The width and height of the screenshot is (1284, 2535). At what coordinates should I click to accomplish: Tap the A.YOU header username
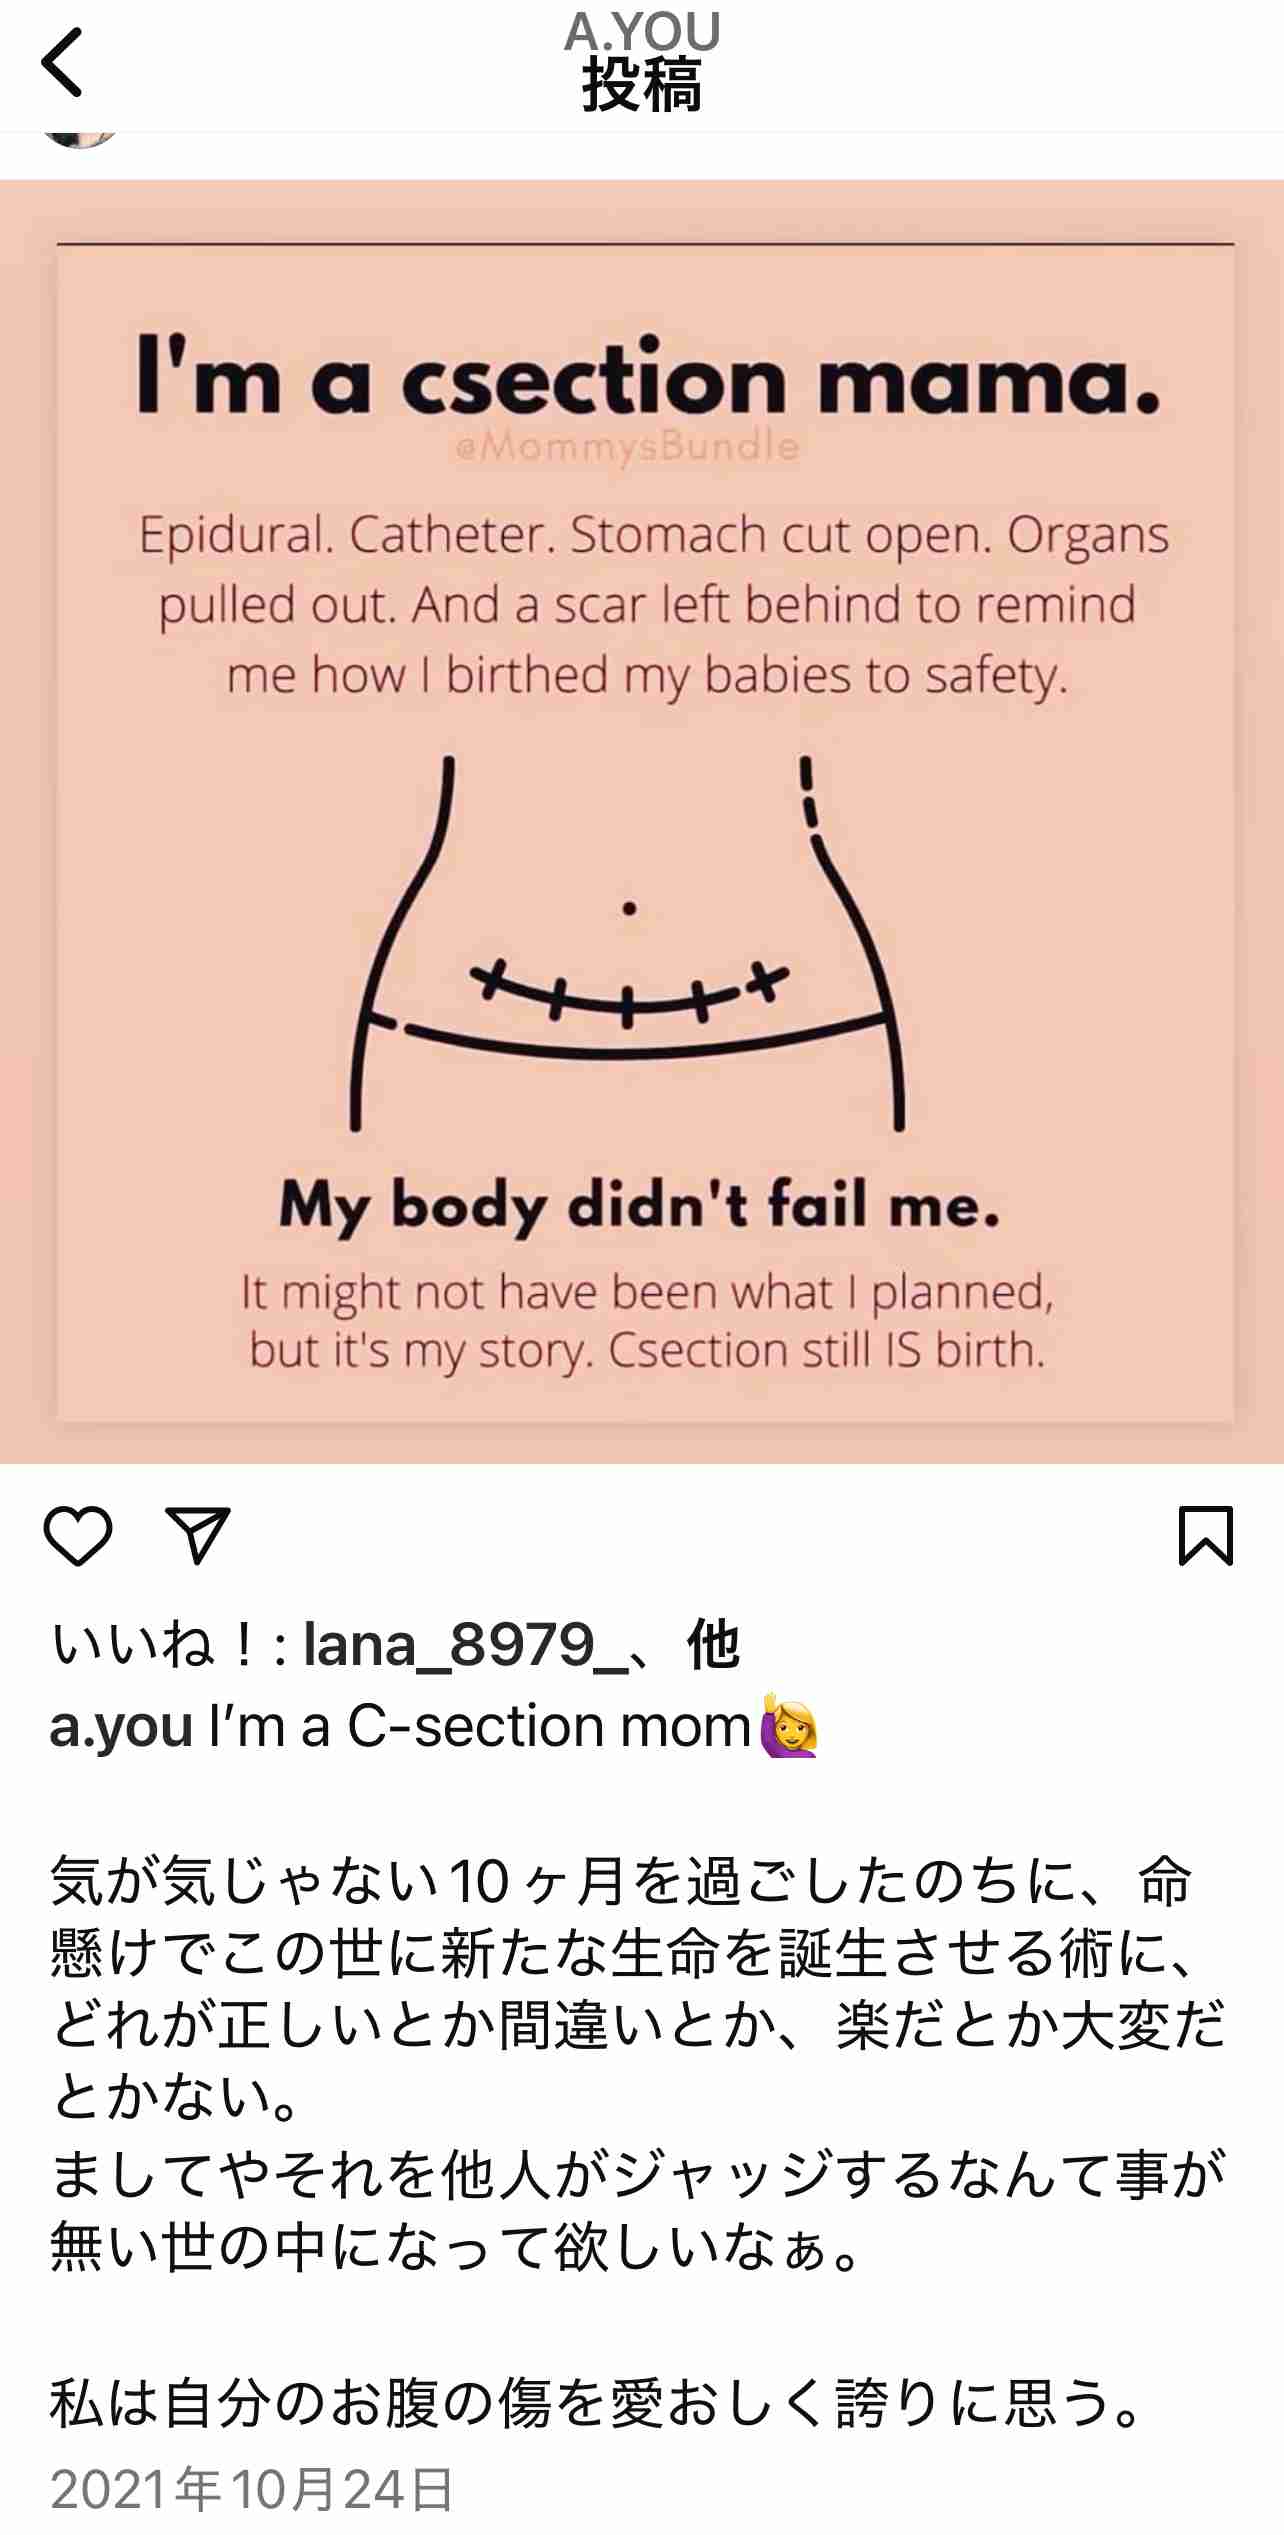[x=642, y=32]
